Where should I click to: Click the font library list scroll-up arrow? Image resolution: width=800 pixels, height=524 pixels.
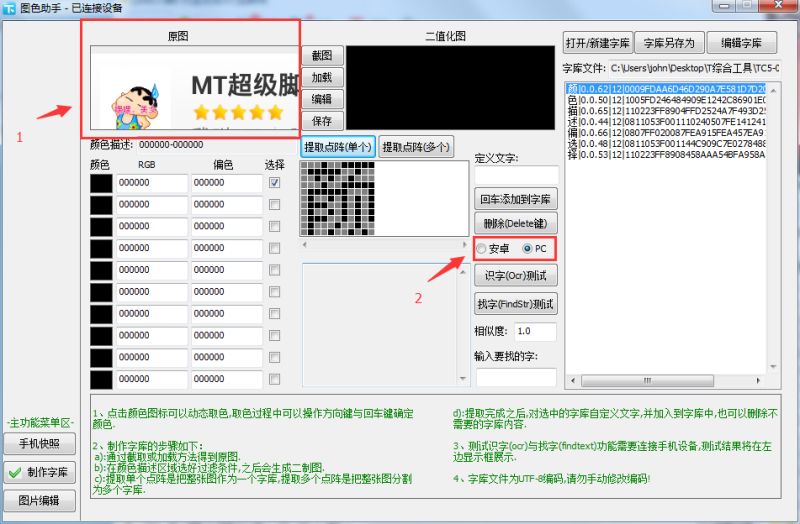pos(773,90)
